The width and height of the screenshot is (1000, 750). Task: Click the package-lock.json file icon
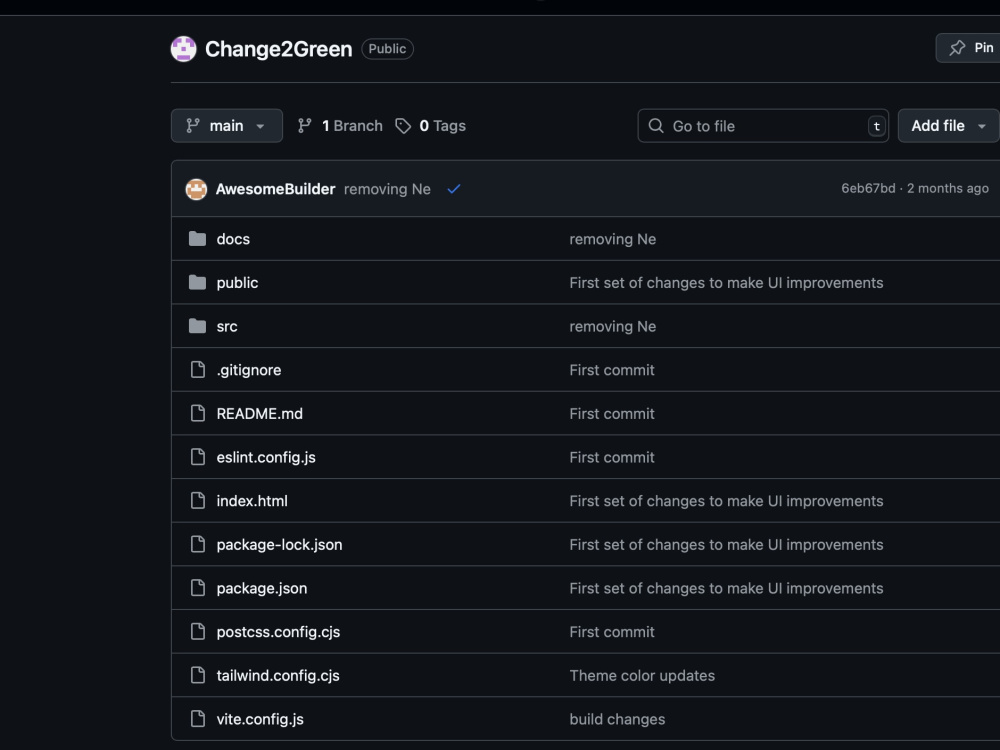[198, 544]
